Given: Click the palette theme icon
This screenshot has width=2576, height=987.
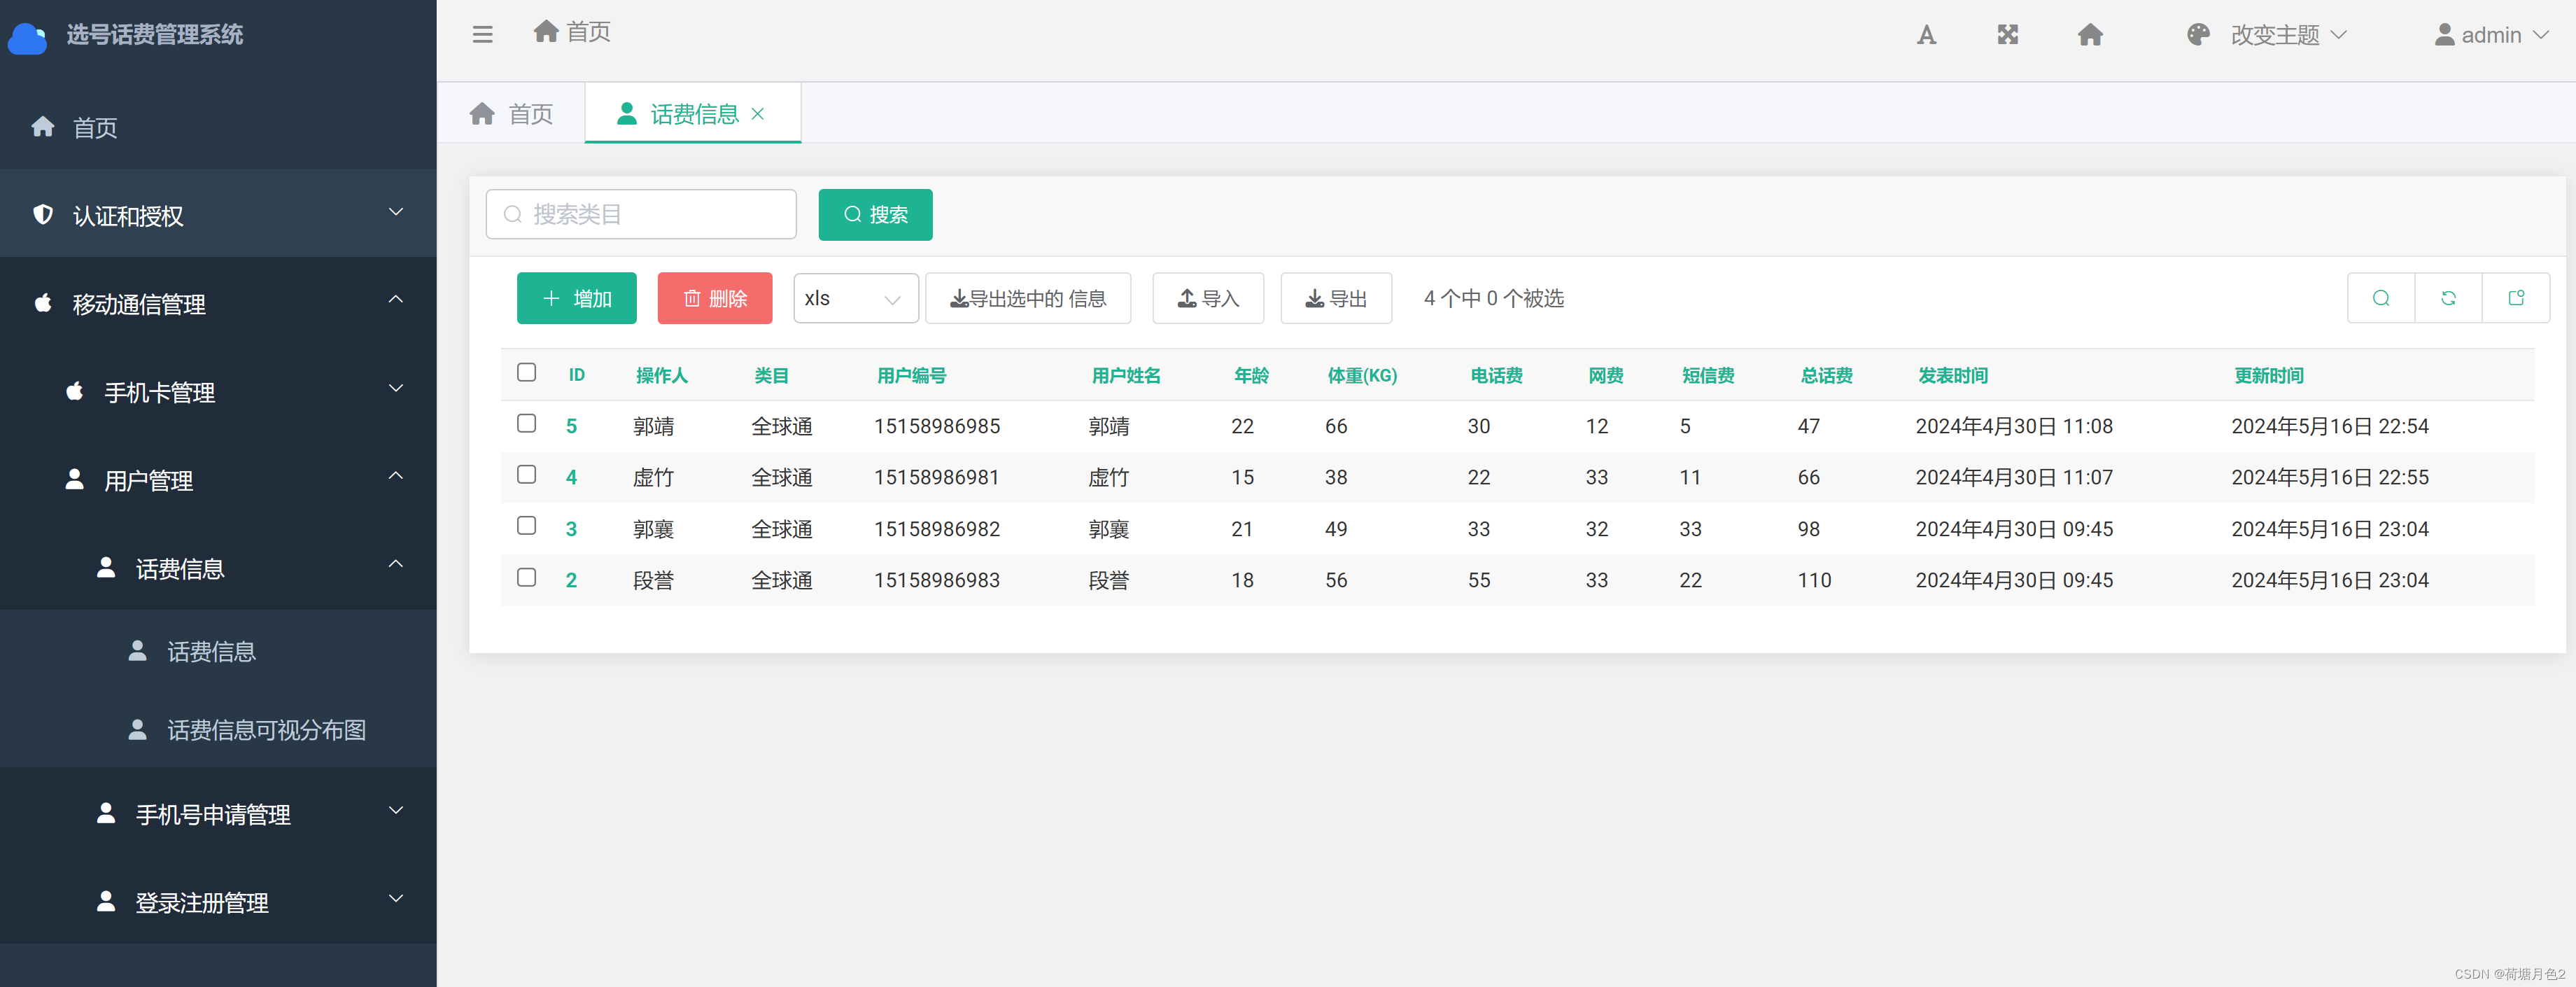Looking at the screenshot, I should pyautogui.click(x=2198, y=35).
